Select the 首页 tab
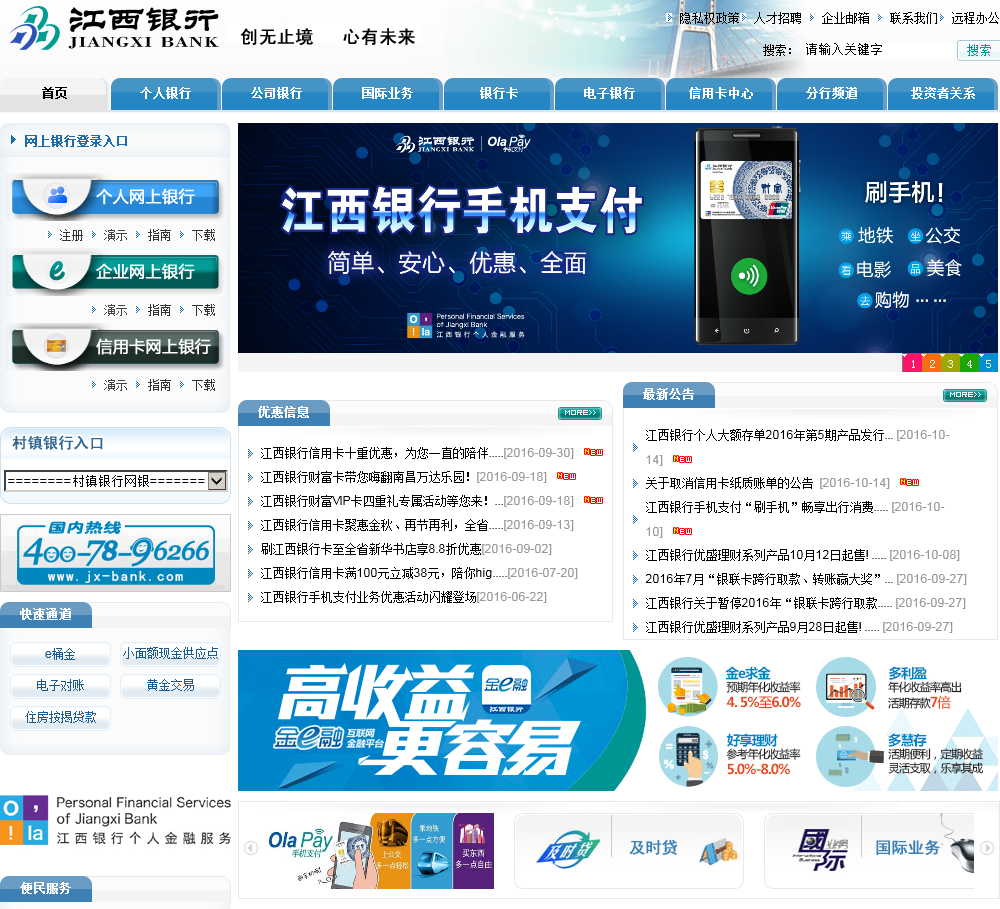1000x909 pixels. (x=54, y=93)
